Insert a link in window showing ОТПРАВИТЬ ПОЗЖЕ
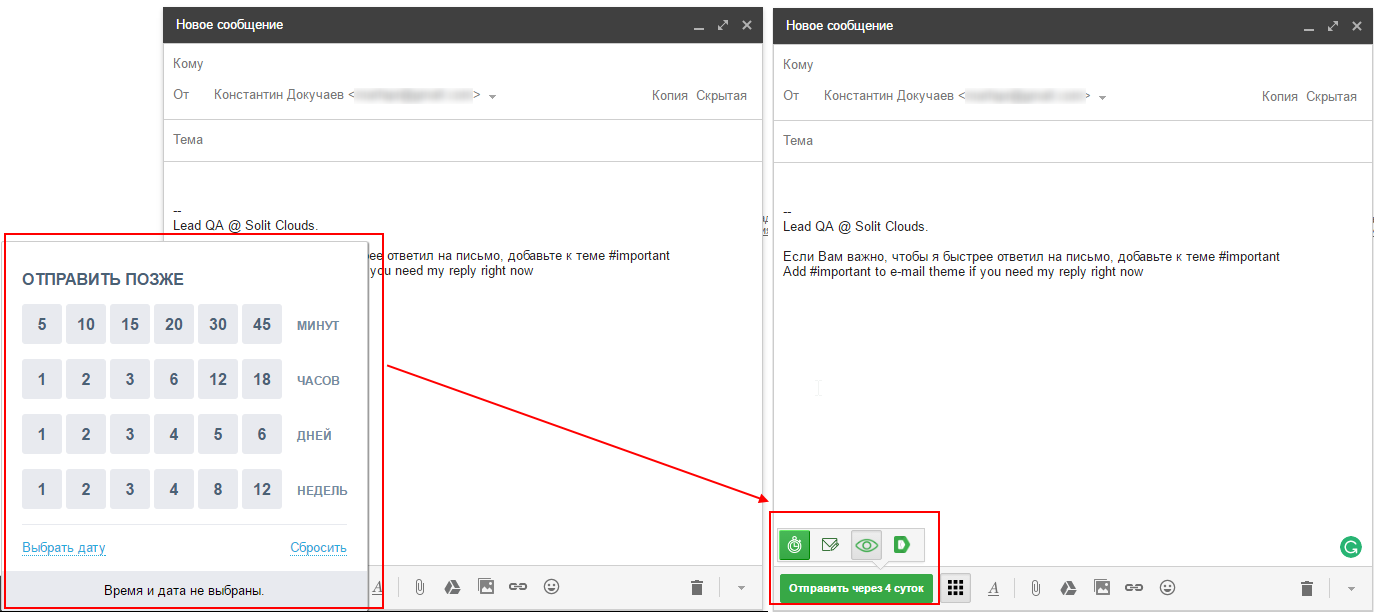This screenshot has height=612, width=1388. (x=518, y=587)
